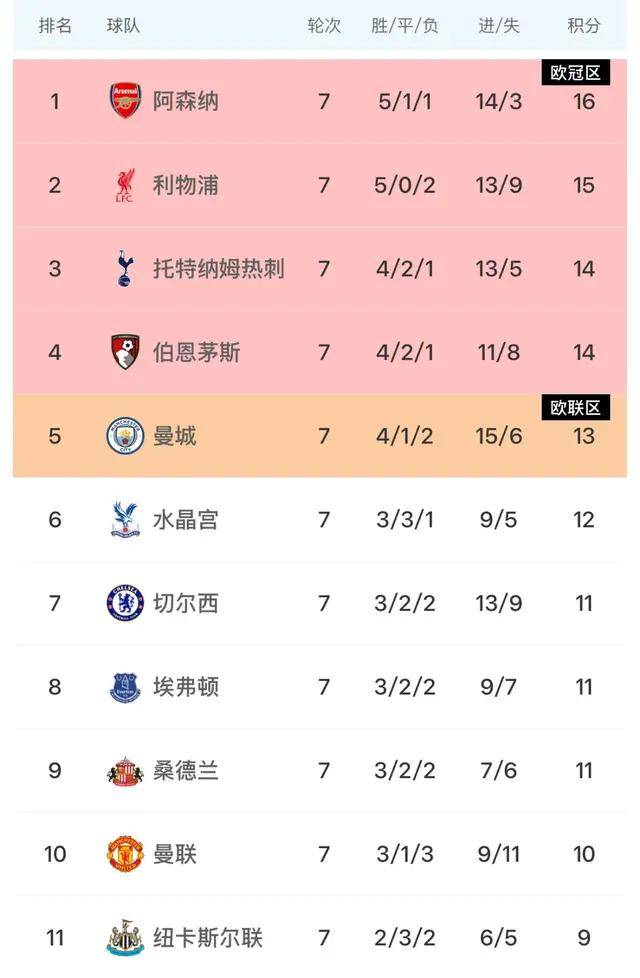Click the Manchester City crest icon

pos(125,436)
